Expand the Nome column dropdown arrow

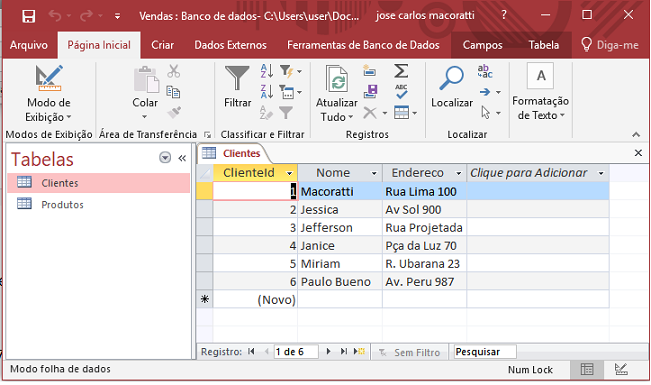(x=374, y=173)
